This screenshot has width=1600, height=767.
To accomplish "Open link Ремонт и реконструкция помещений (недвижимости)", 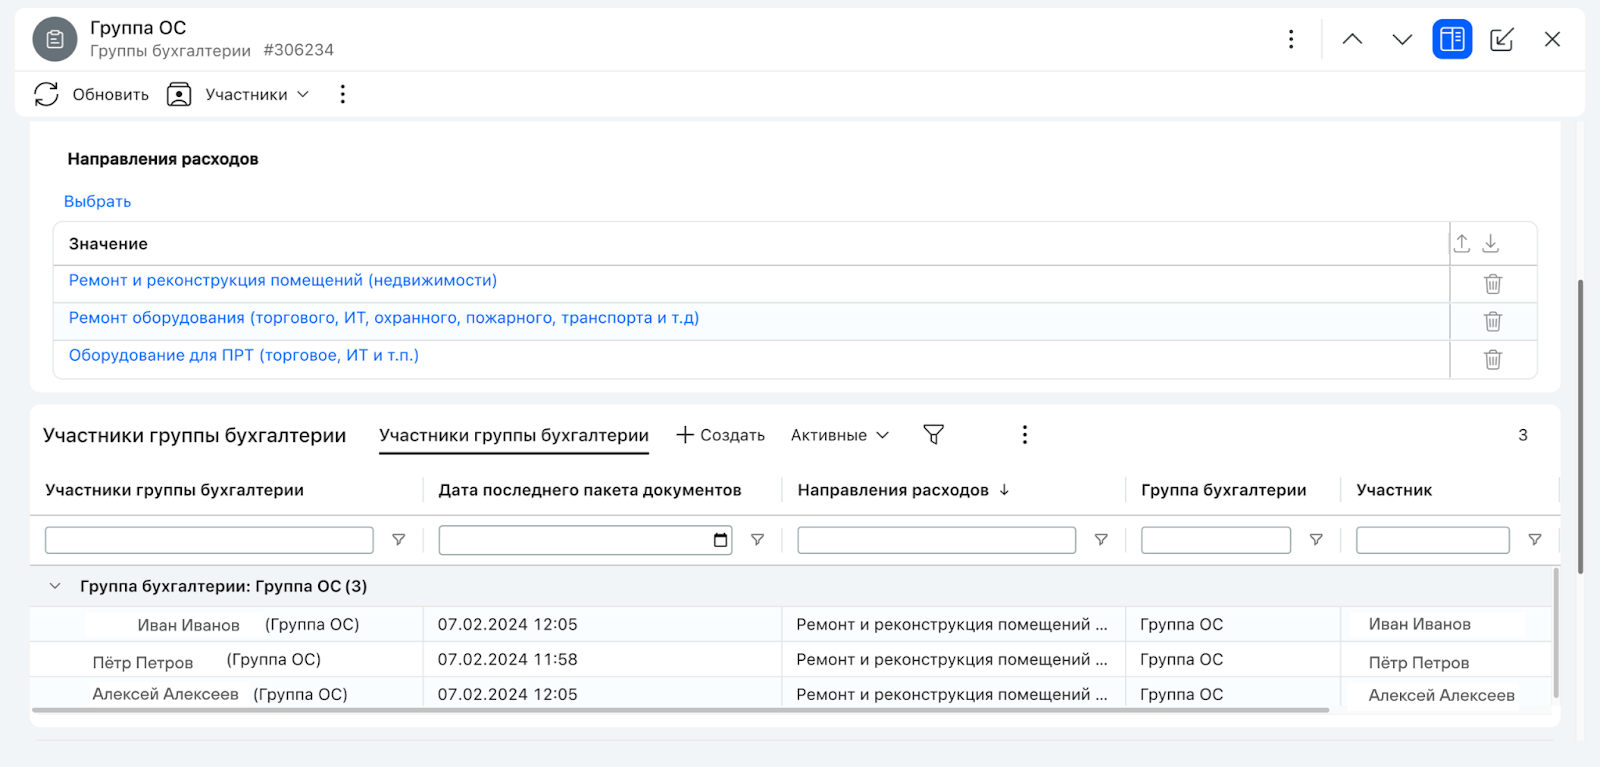I will tap(283, 280).
